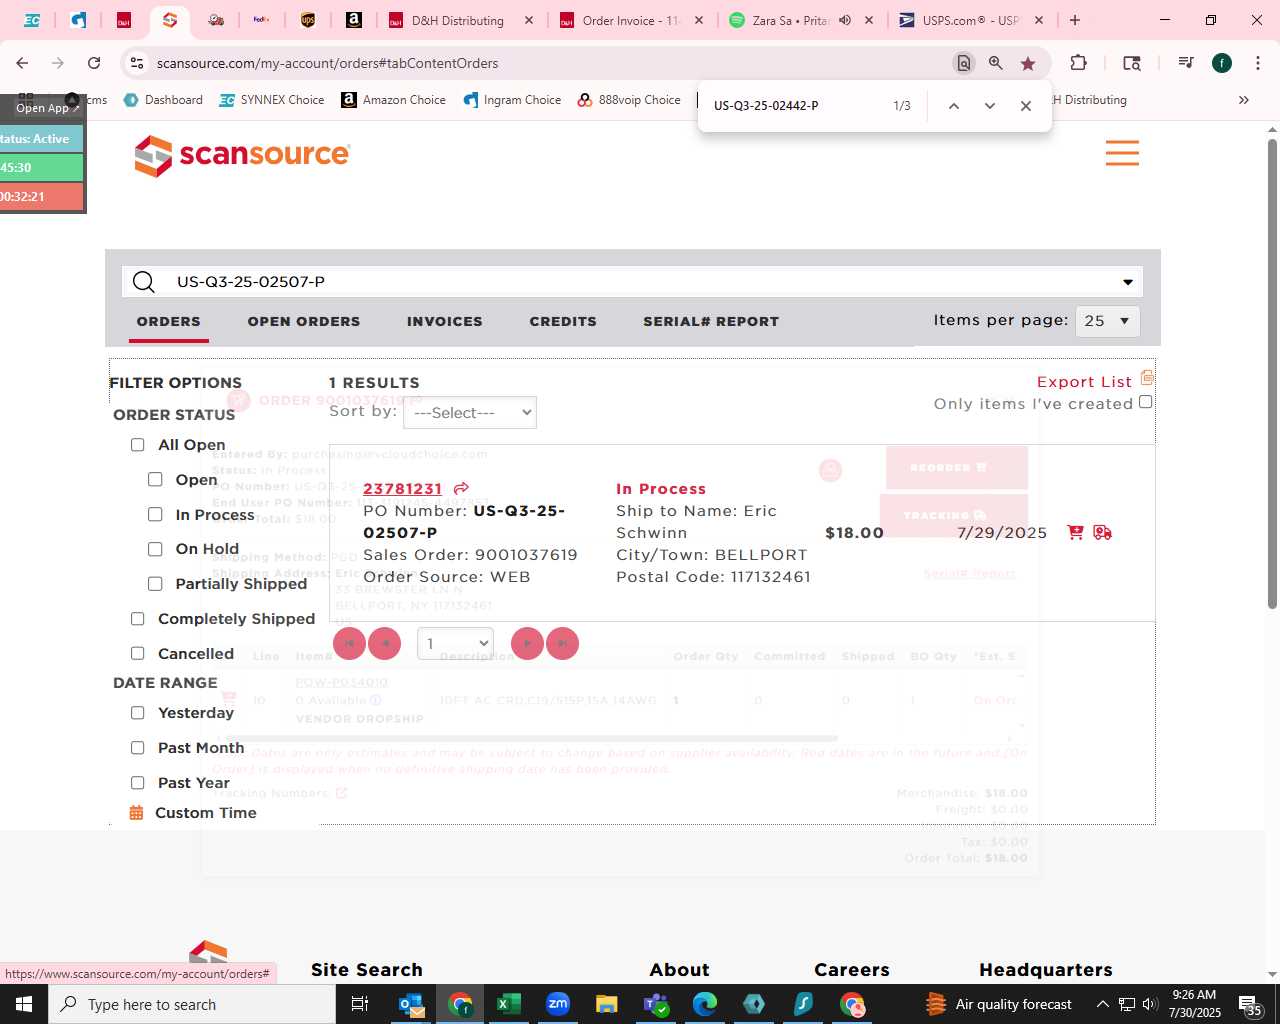The width and height of the screenshot is (1280, 1024).
Task: Open Excel from the taskbar
Action: point(508,1004)
